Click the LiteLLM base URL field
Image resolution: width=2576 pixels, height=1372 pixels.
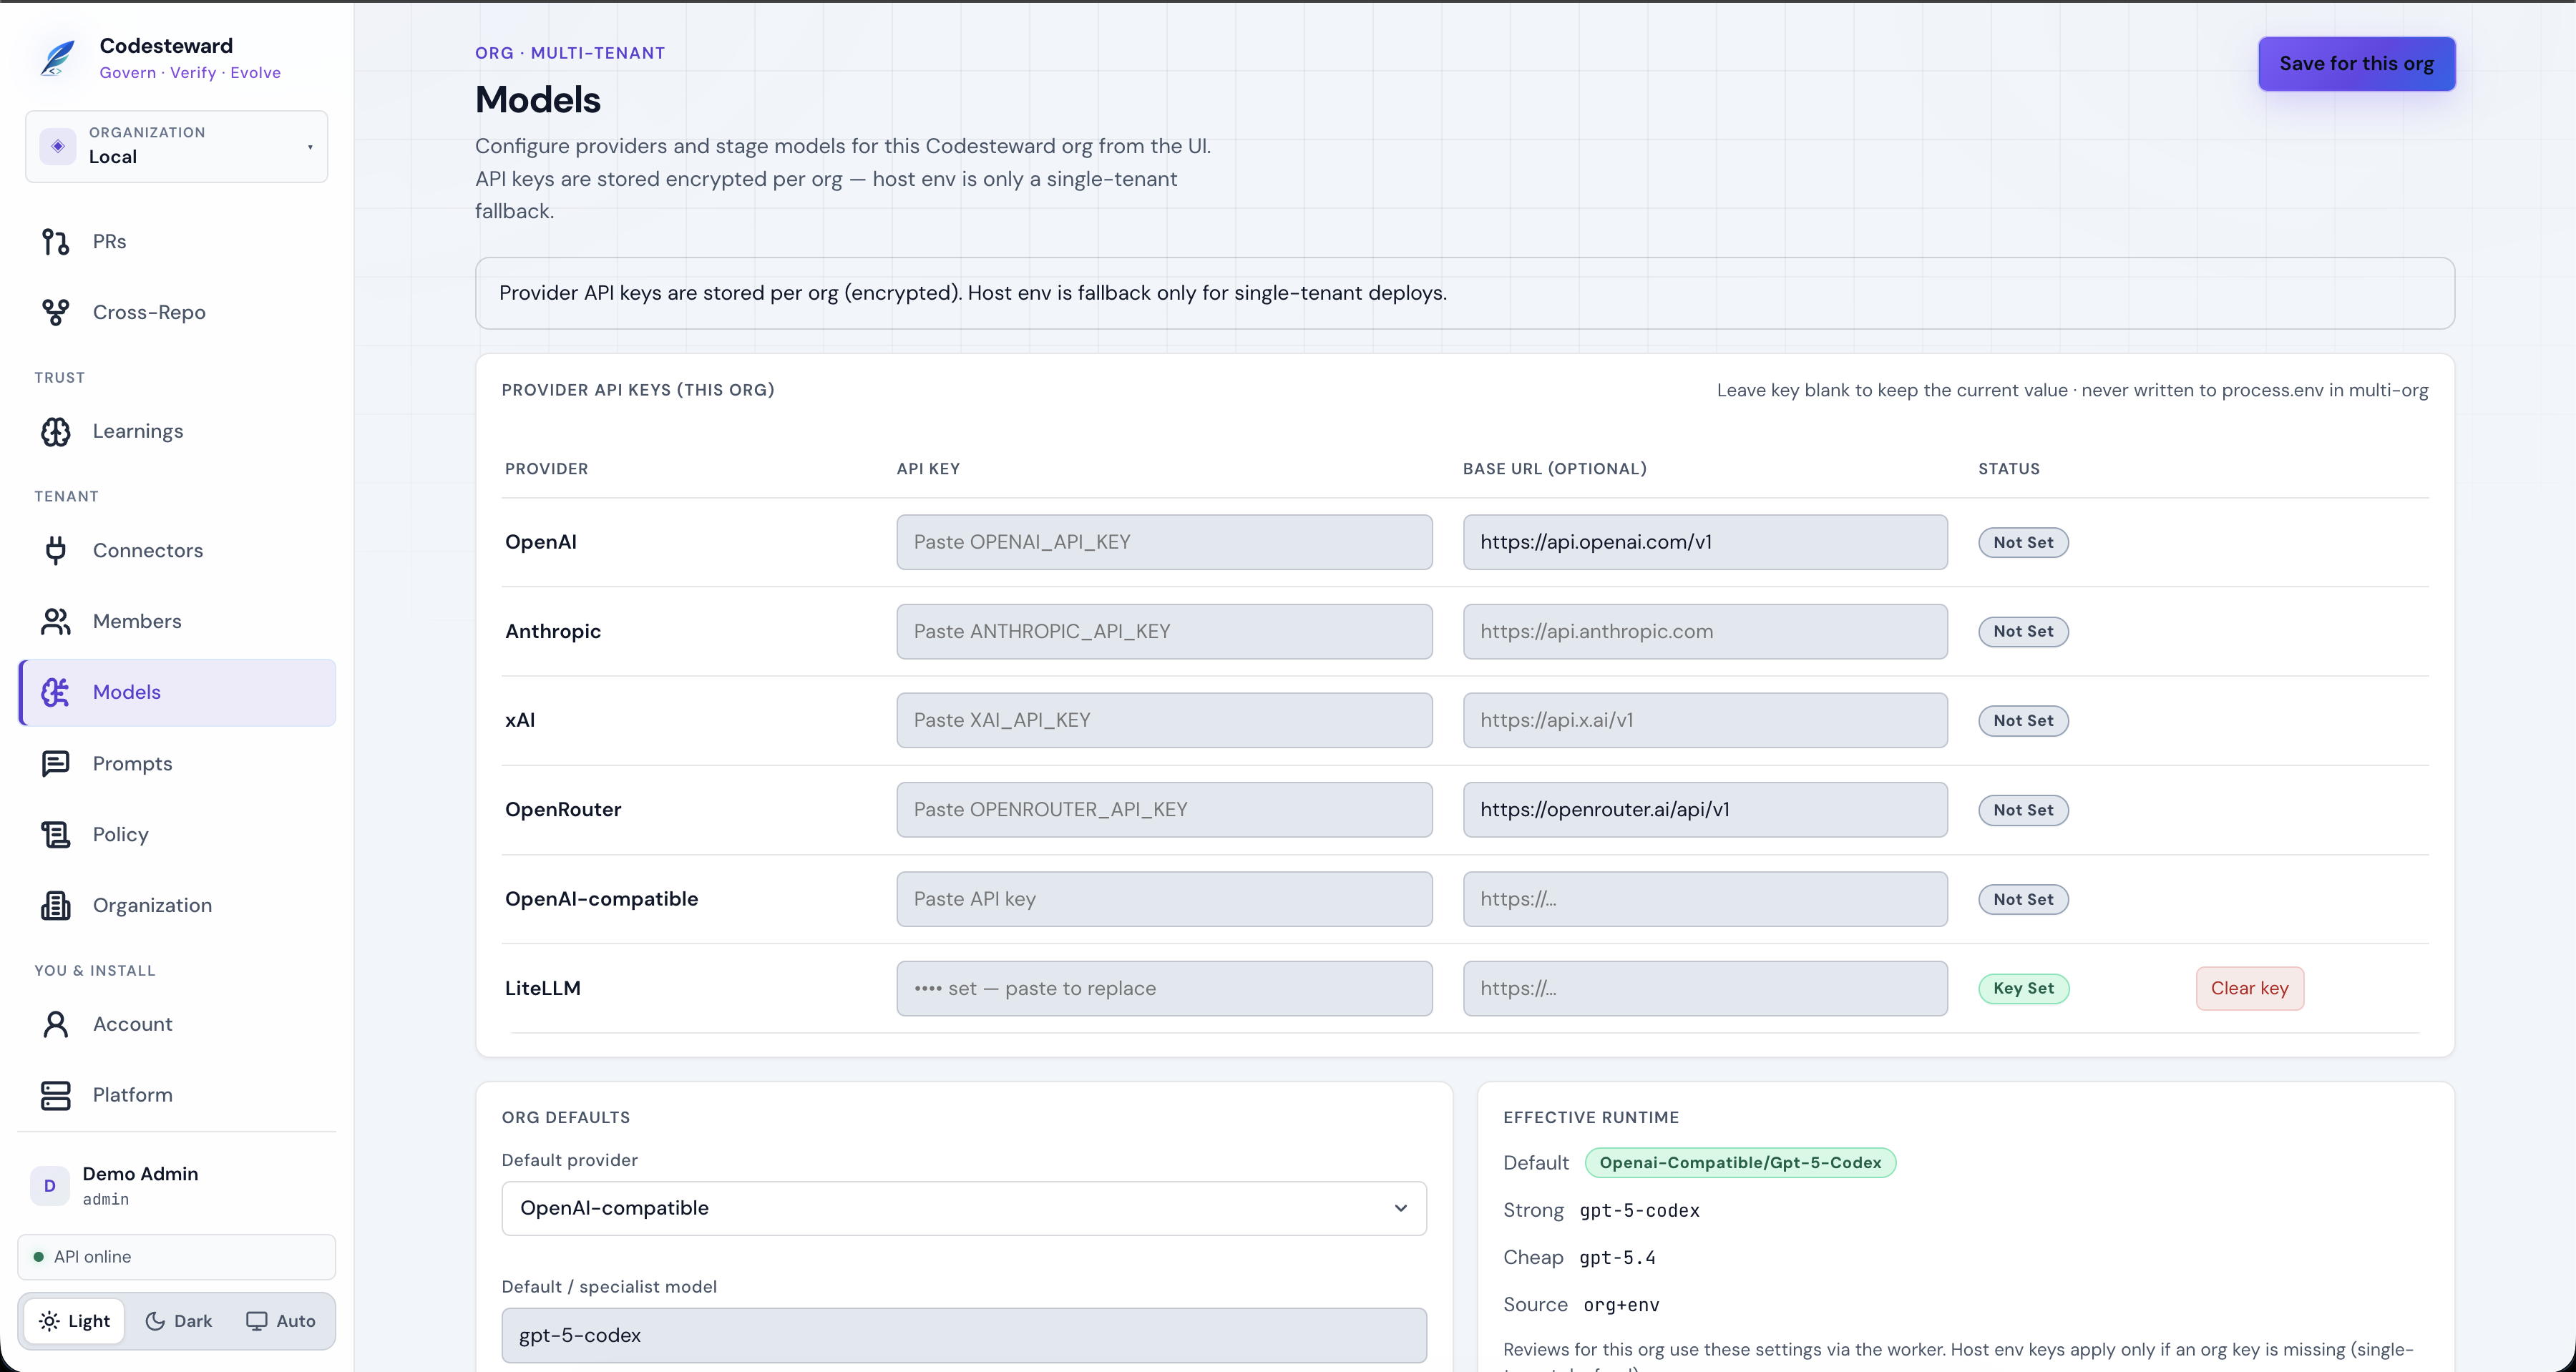click(x=1705, y=989)
